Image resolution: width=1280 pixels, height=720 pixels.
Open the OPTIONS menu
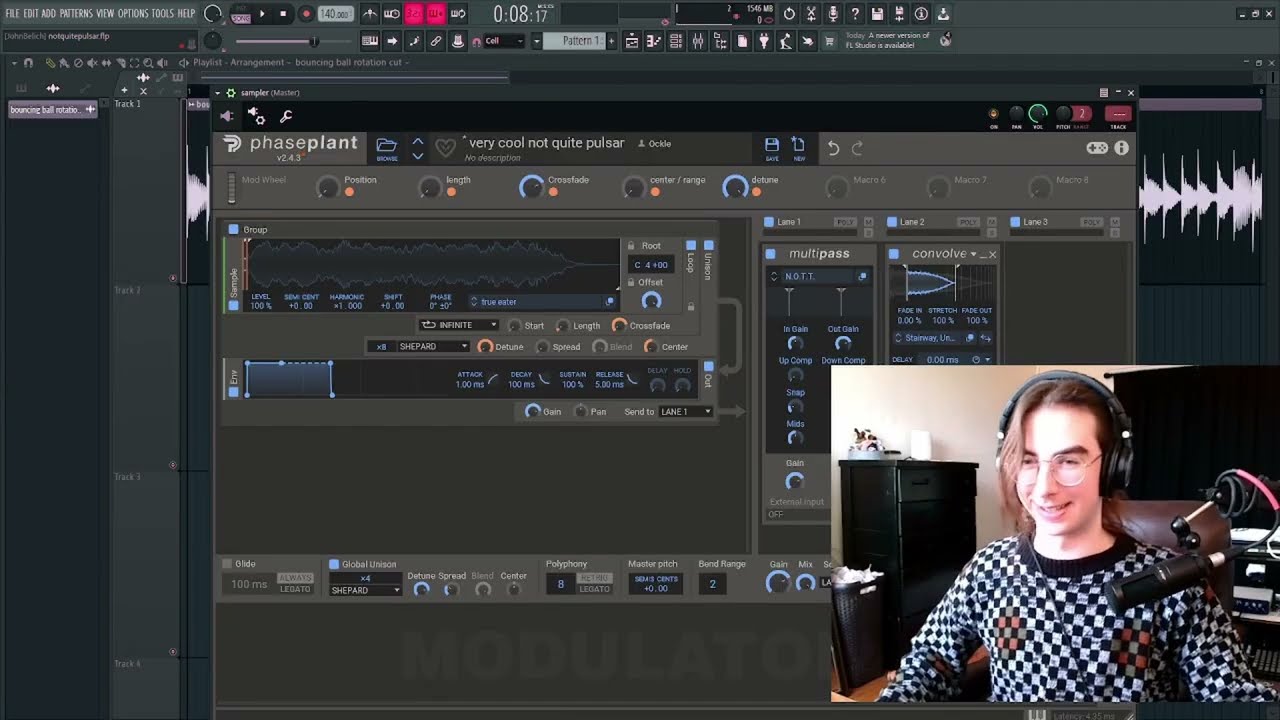point(133,13)
